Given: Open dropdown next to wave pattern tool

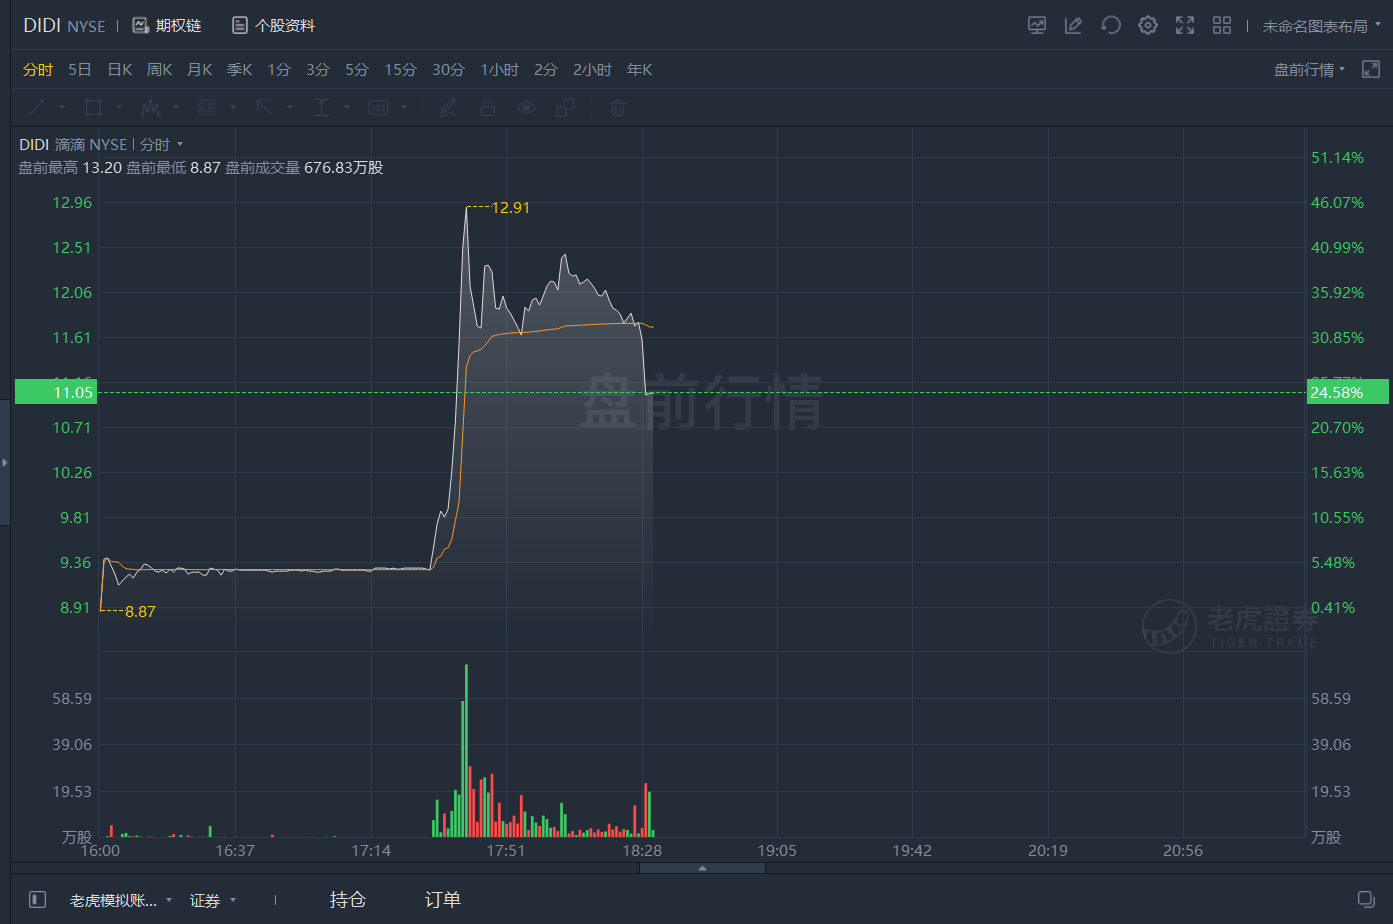Looking at the screenshot, I should [176, 107].
